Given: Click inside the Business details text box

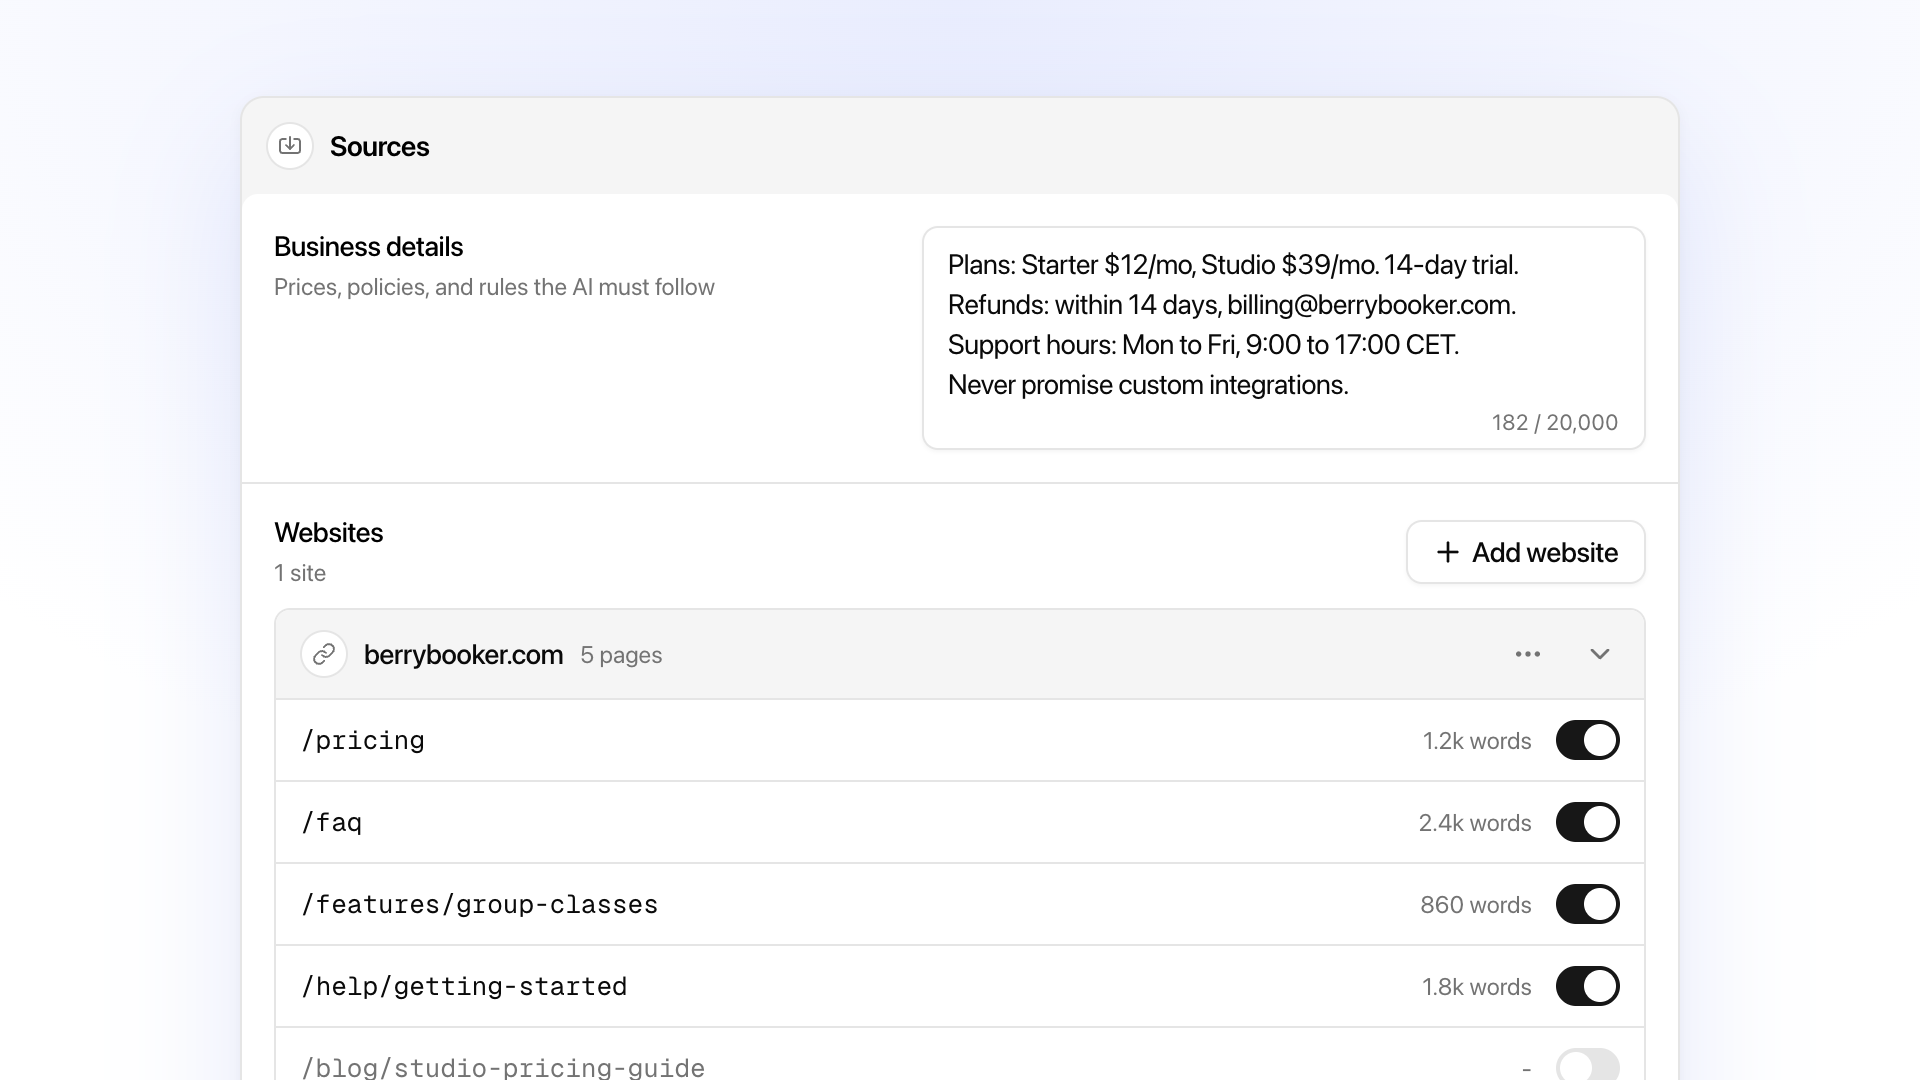Looking at the screenshot, I should click(x=1284, y=338).
